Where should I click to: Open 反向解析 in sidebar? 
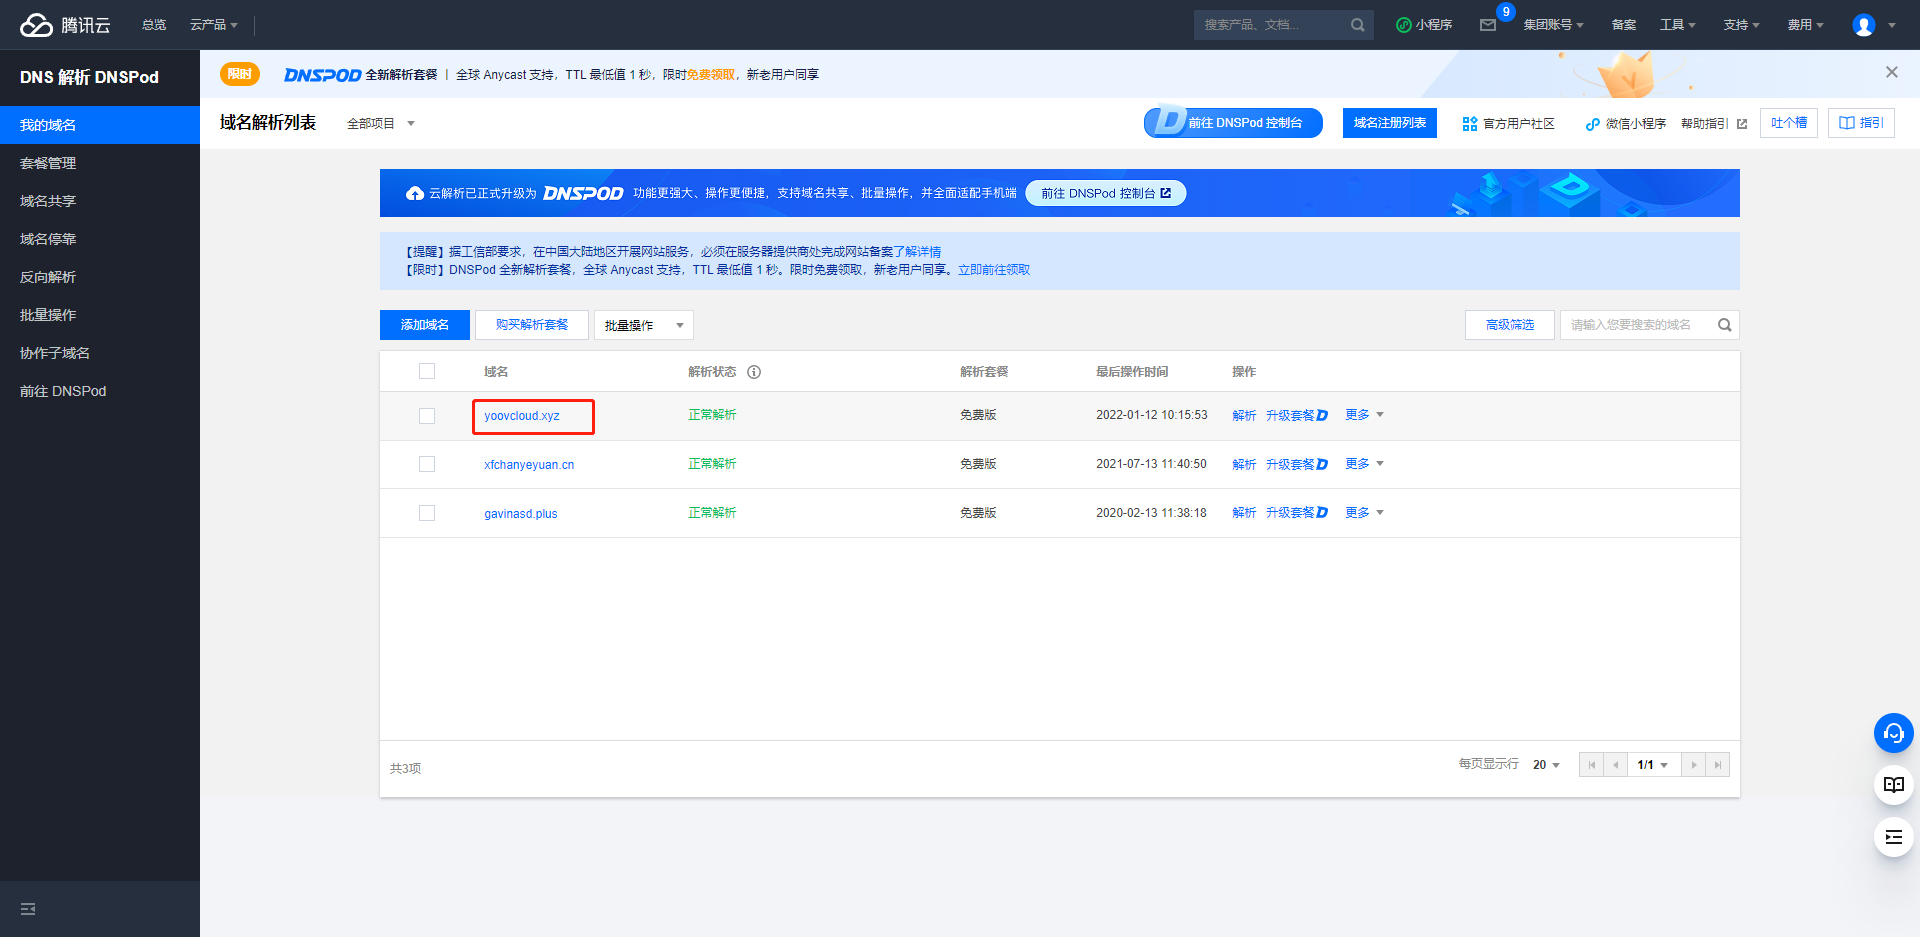100,277
